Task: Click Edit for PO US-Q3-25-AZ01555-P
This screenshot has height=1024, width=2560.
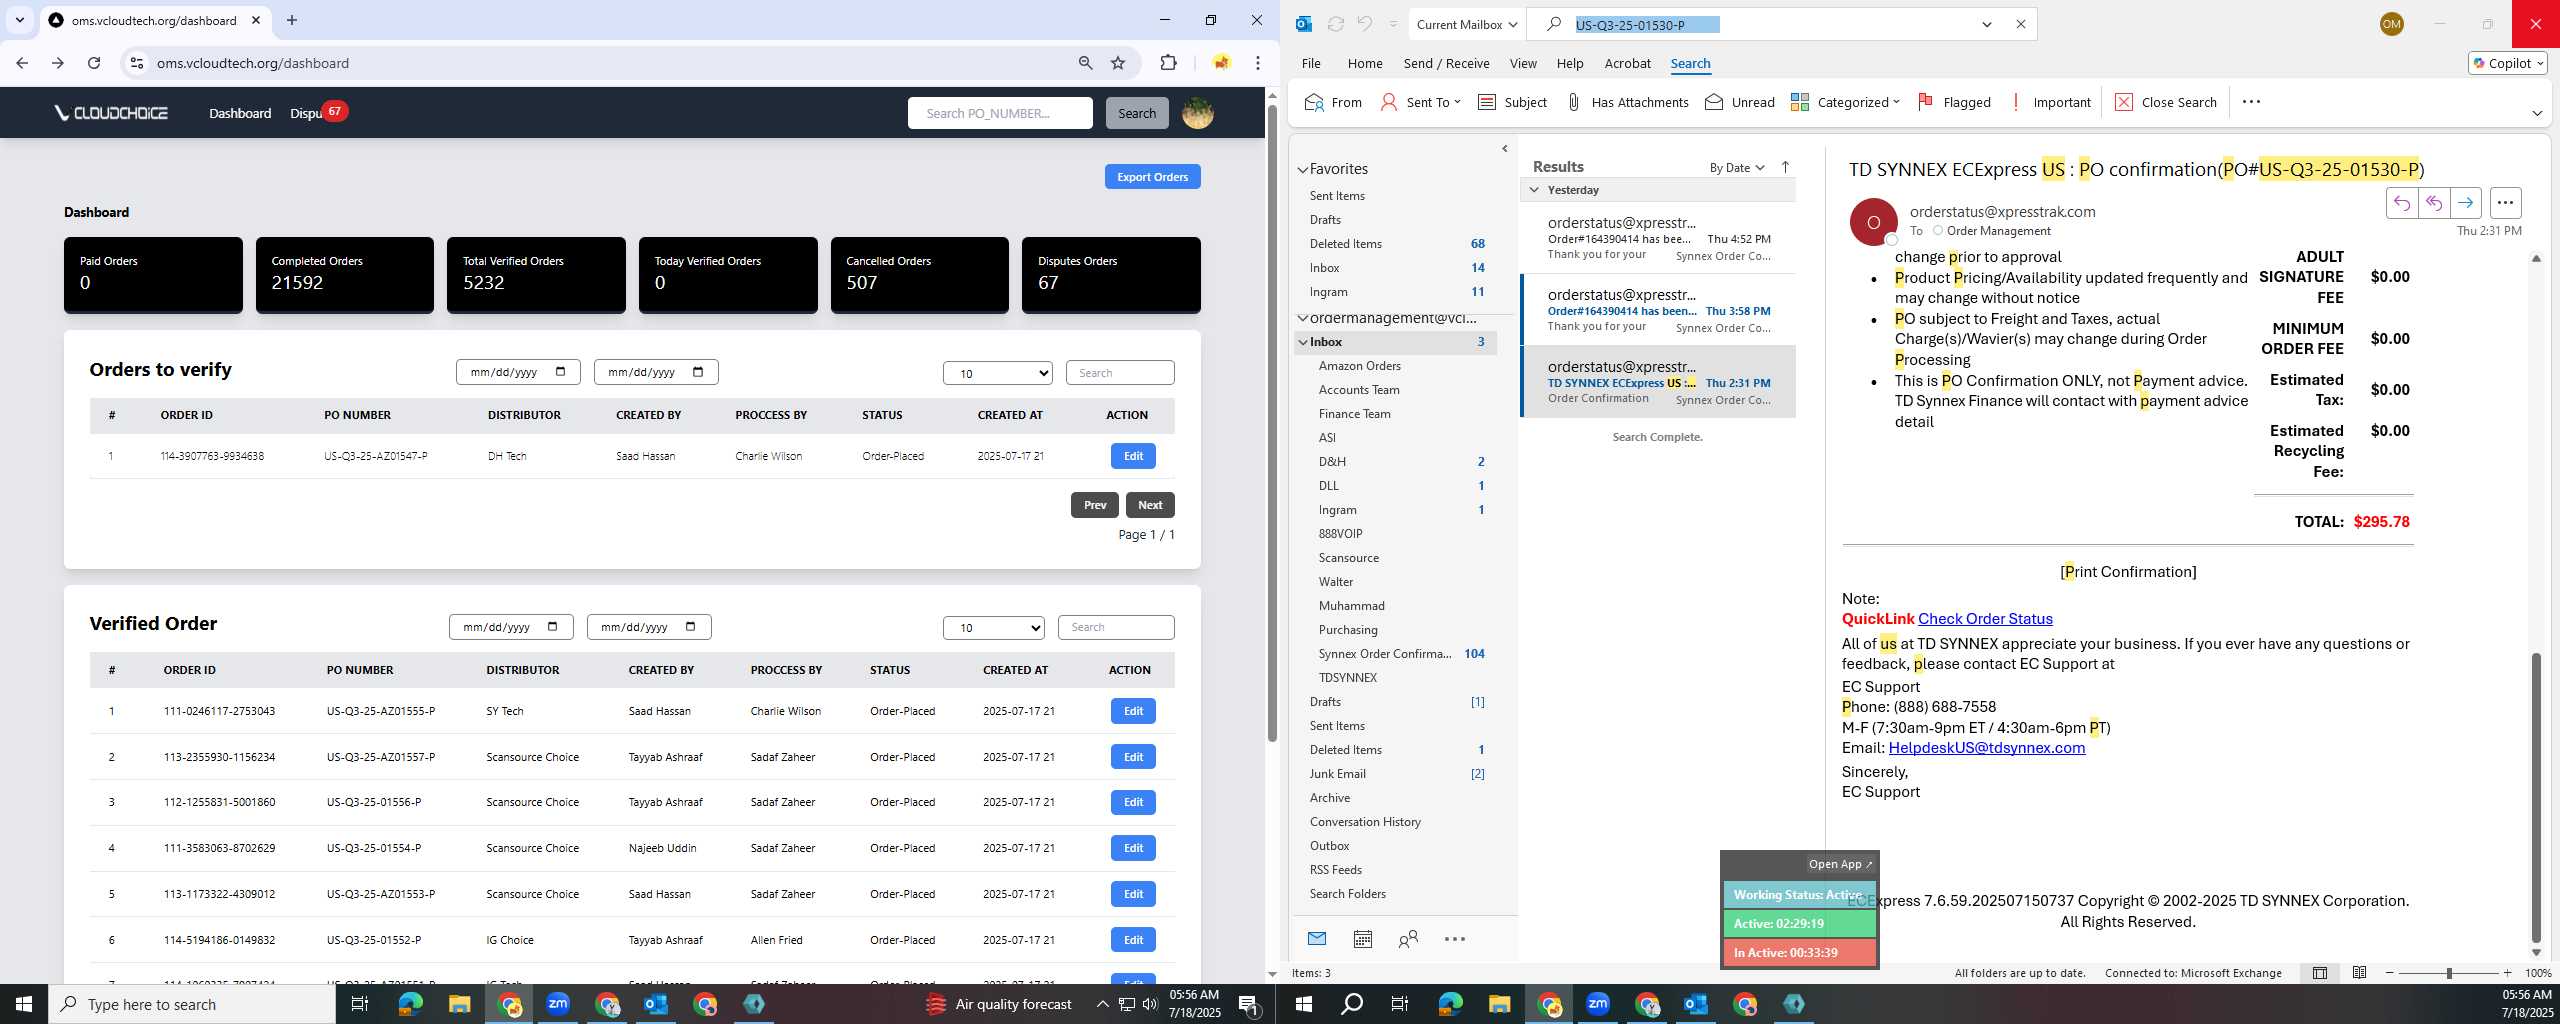Action: (x=1133, y=711)
